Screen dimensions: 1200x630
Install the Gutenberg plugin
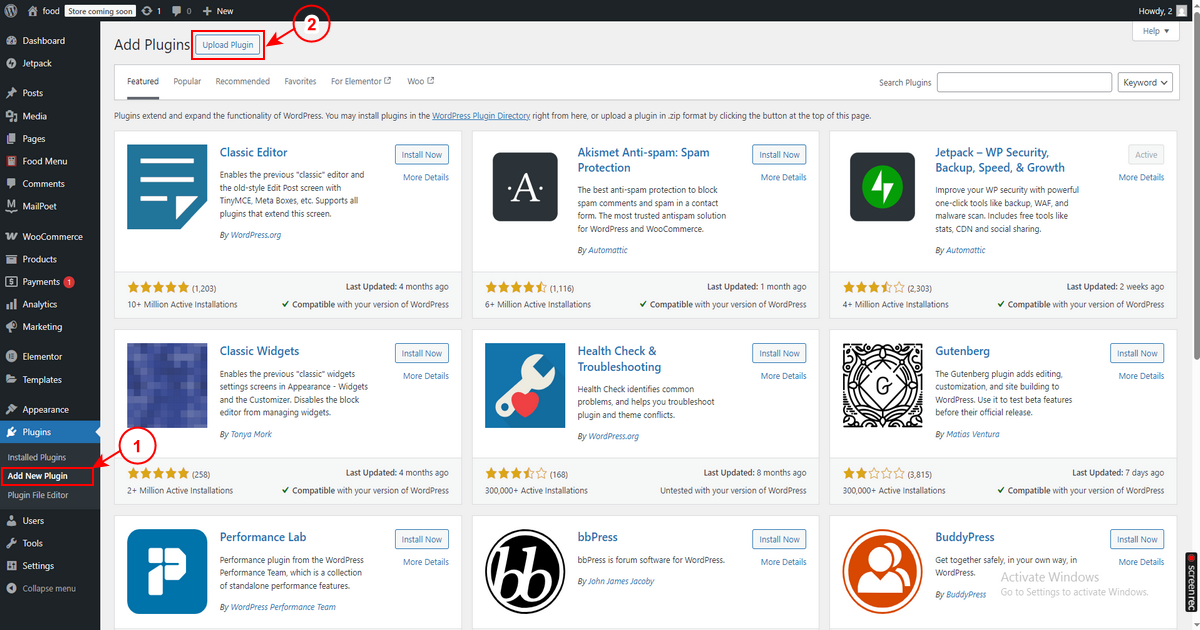(1137, 353)
